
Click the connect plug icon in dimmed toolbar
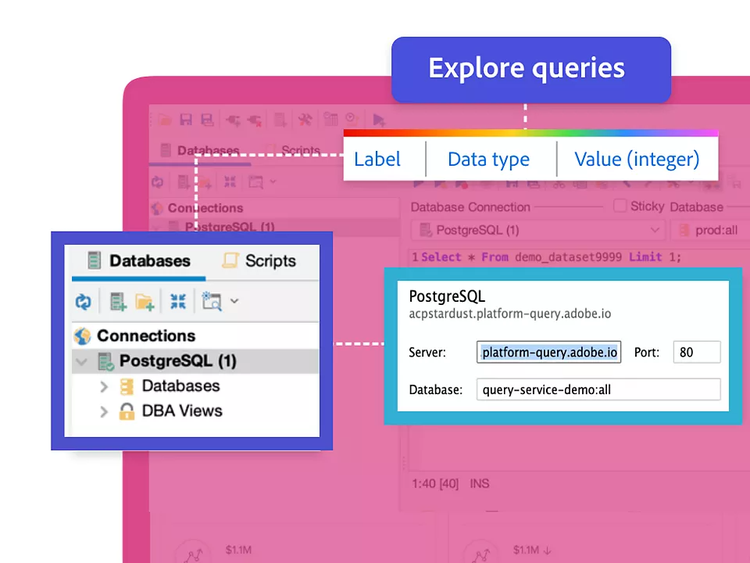233,120
